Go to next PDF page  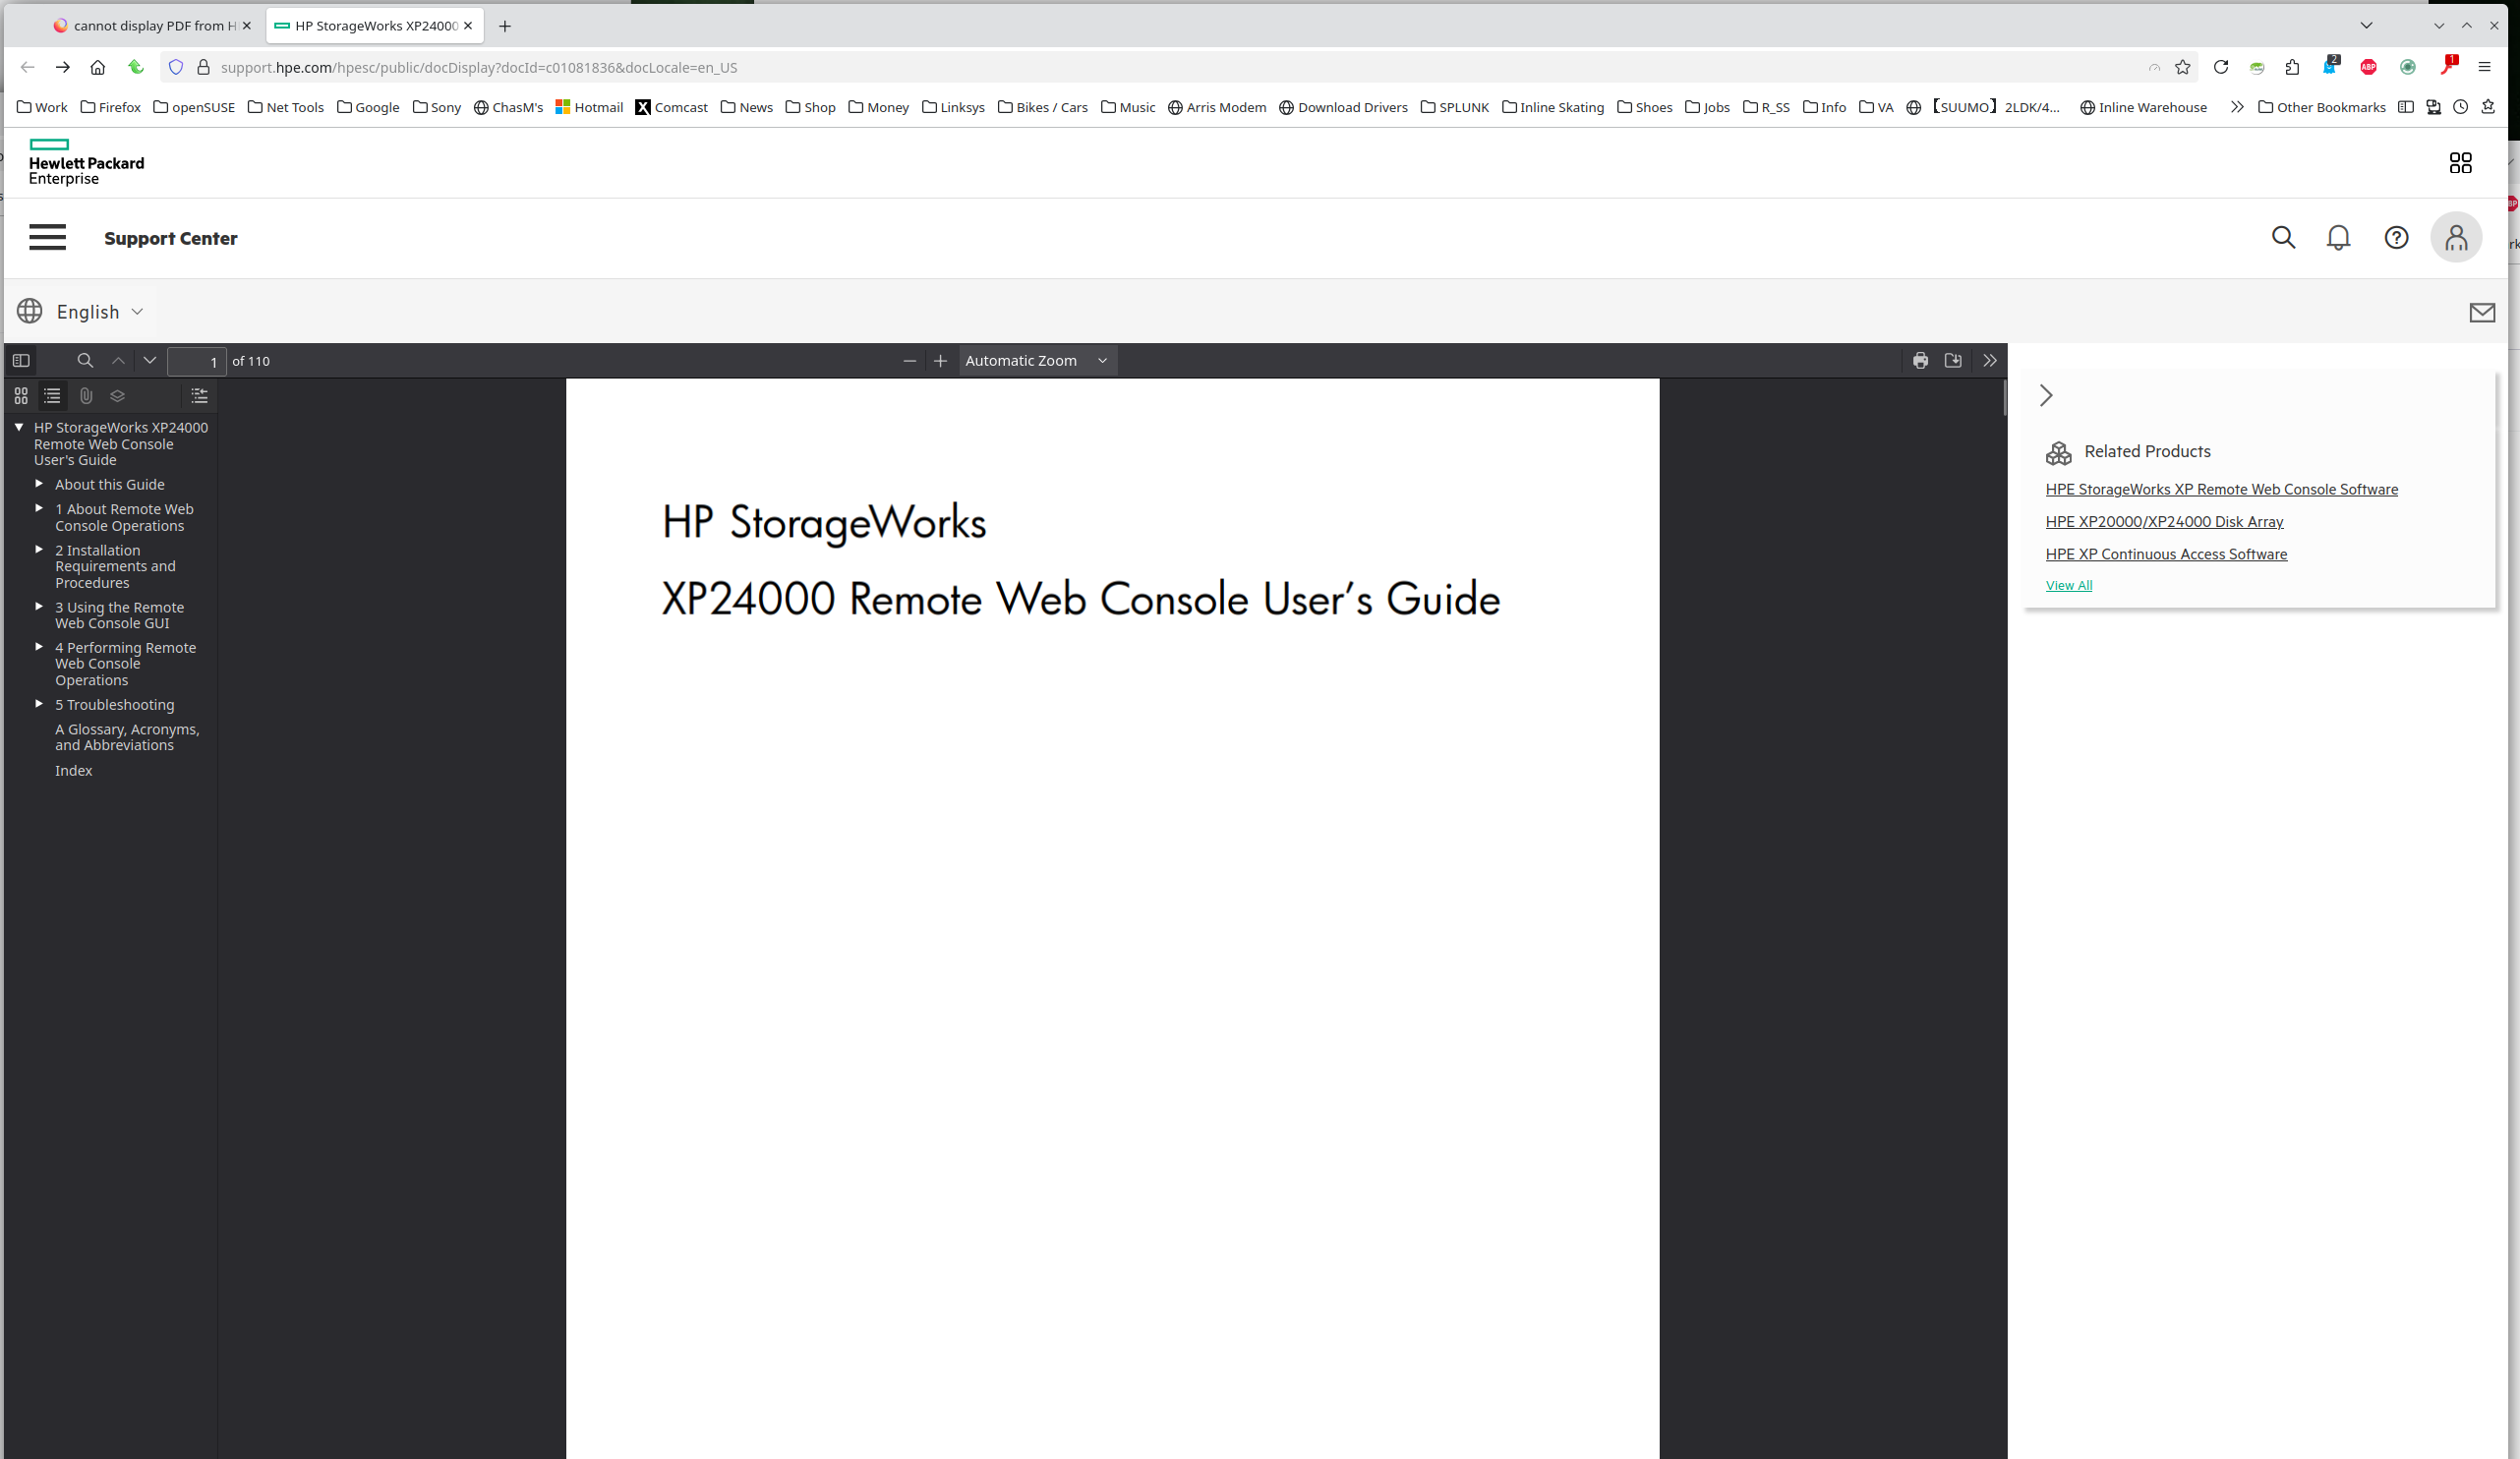(150, 361)
